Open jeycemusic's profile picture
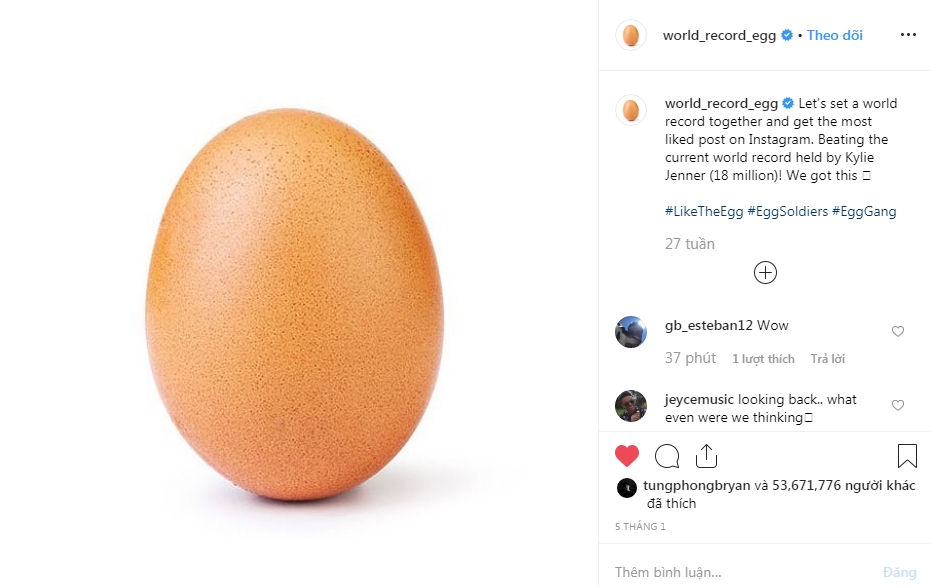Viewport: 931px width, 587px height. 630,405
